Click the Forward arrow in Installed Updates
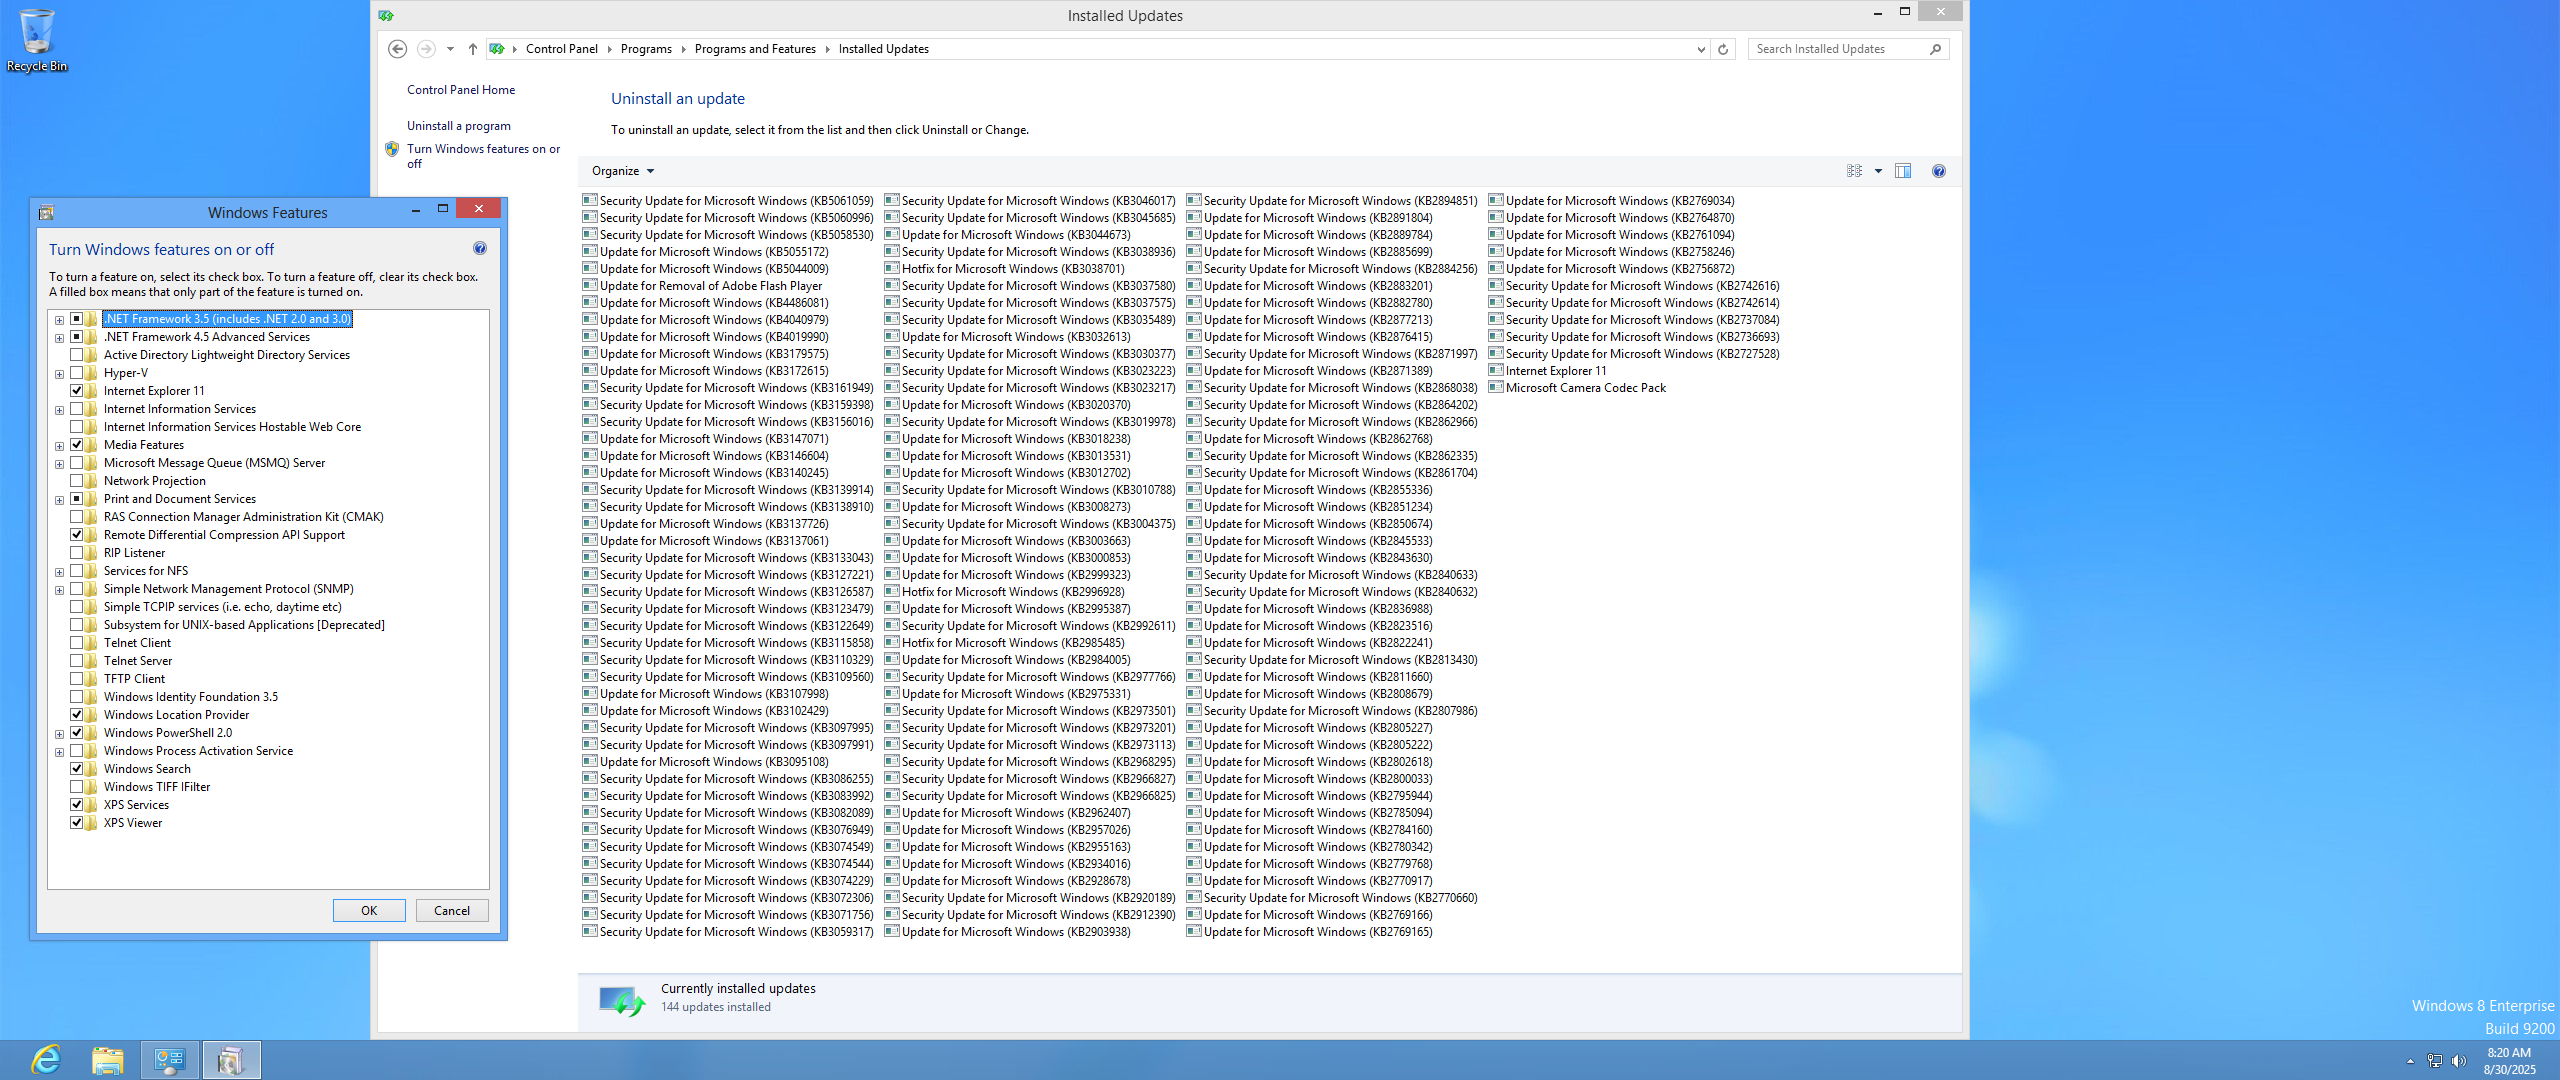This screenshot has width=2560, height=1080. point(426,49)
